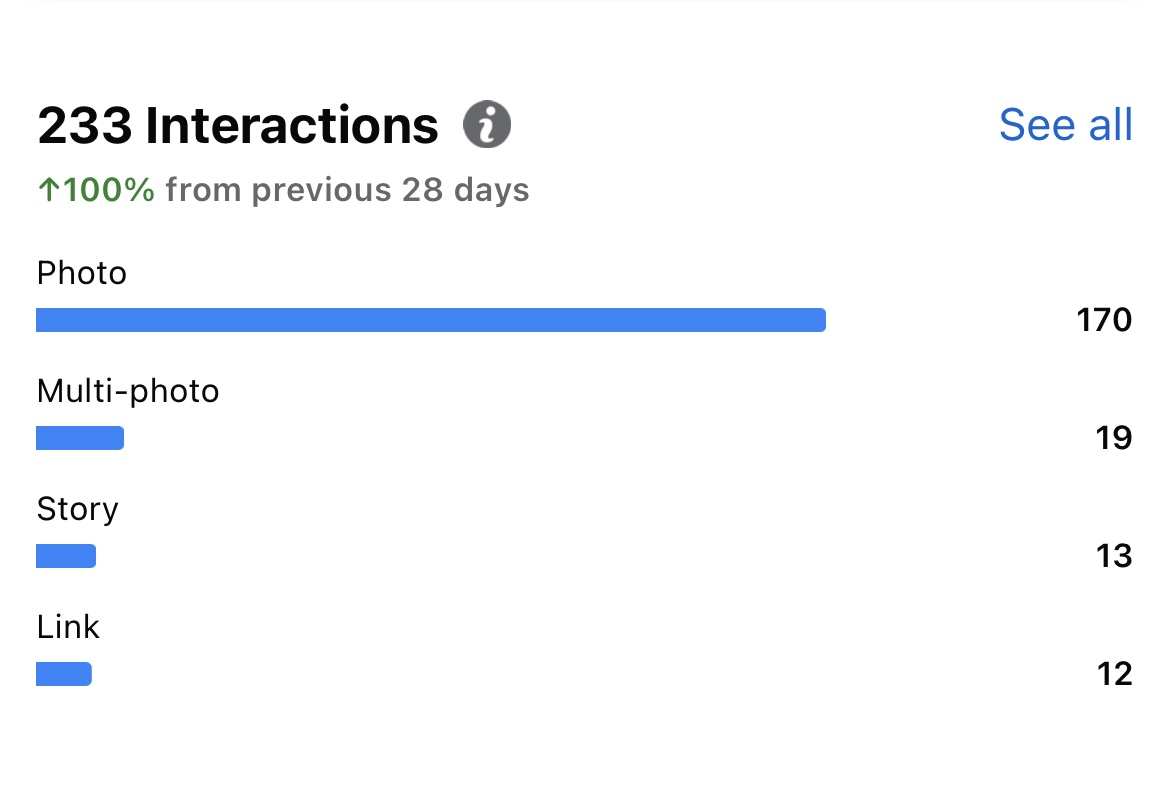Click the 12 Link count
The width and height of the screenshot is (1170, 790).
point(1113,674)
